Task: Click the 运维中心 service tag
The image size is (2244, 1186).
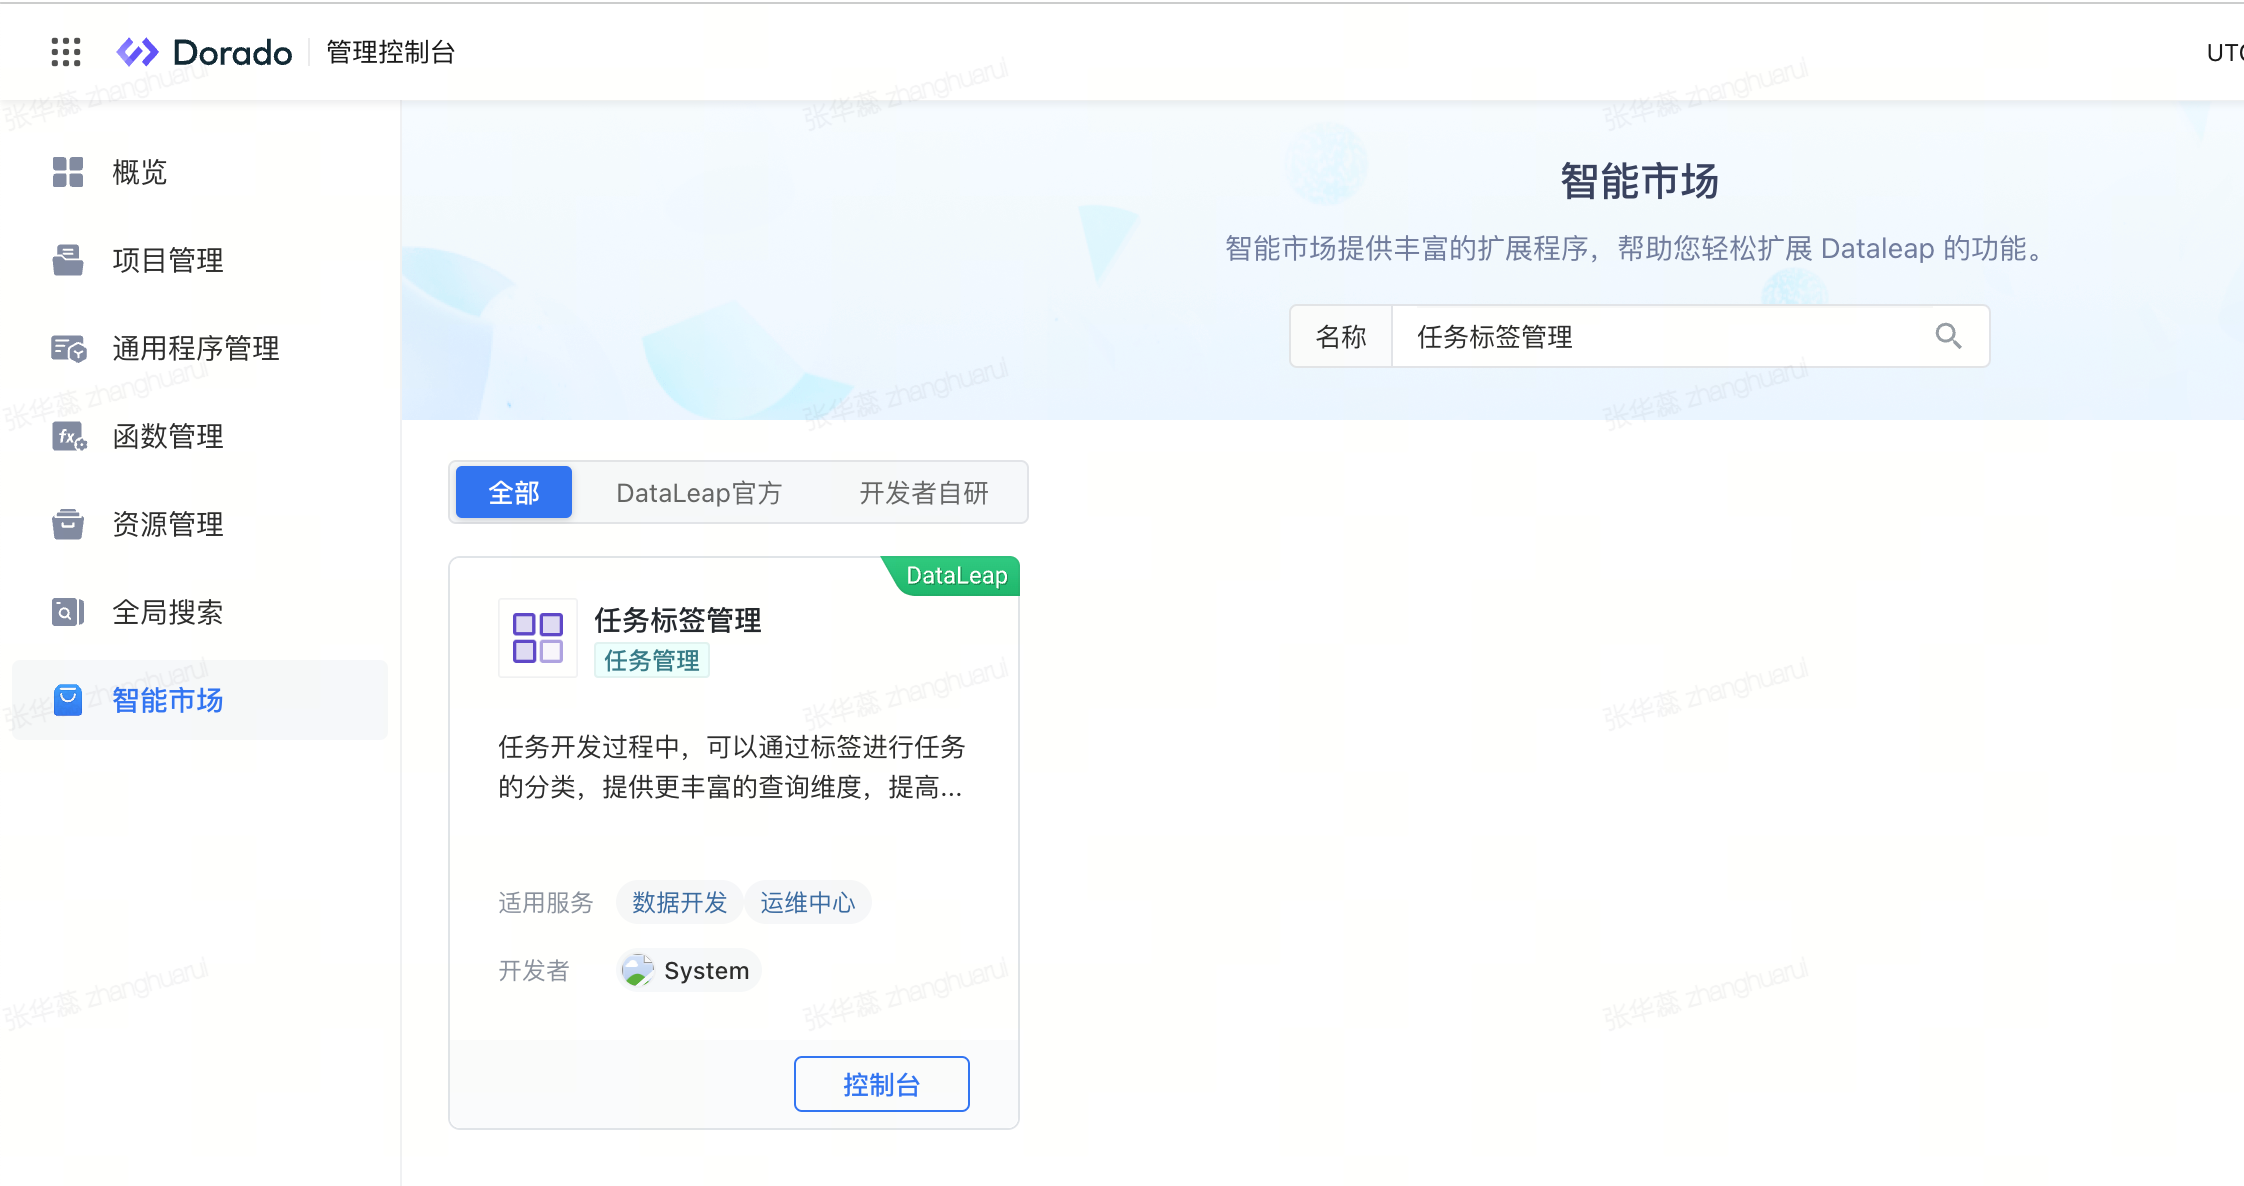Action: coord(807,902)
